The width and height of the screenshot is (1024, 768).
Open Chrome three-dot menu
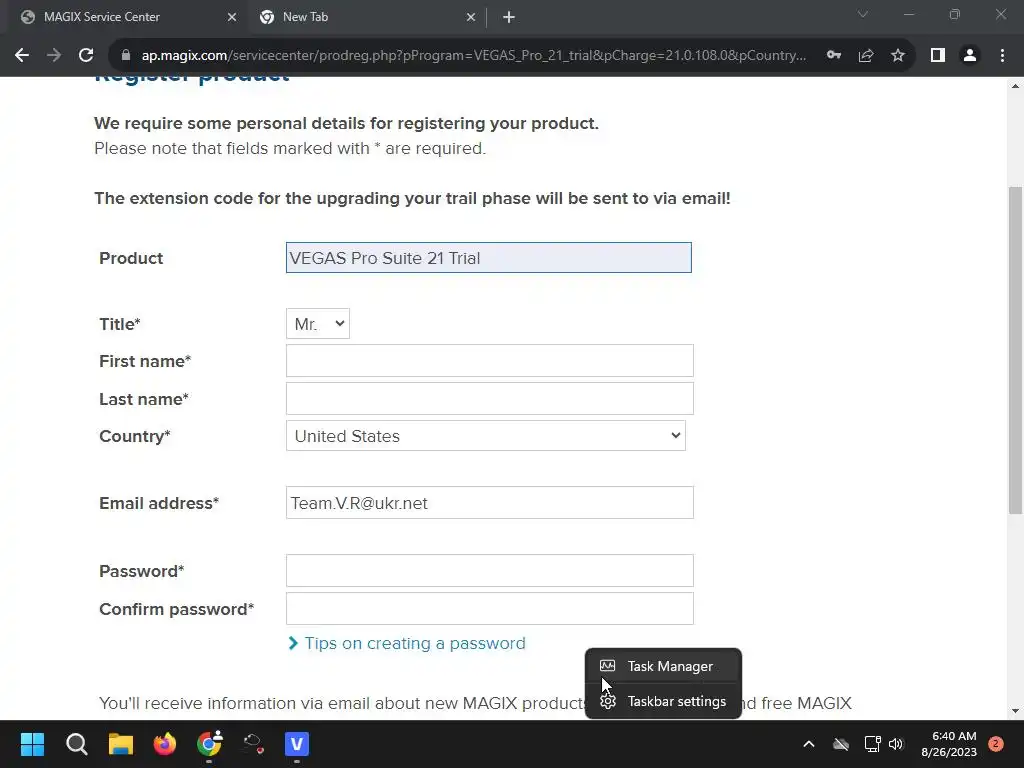pos(1002,56)
